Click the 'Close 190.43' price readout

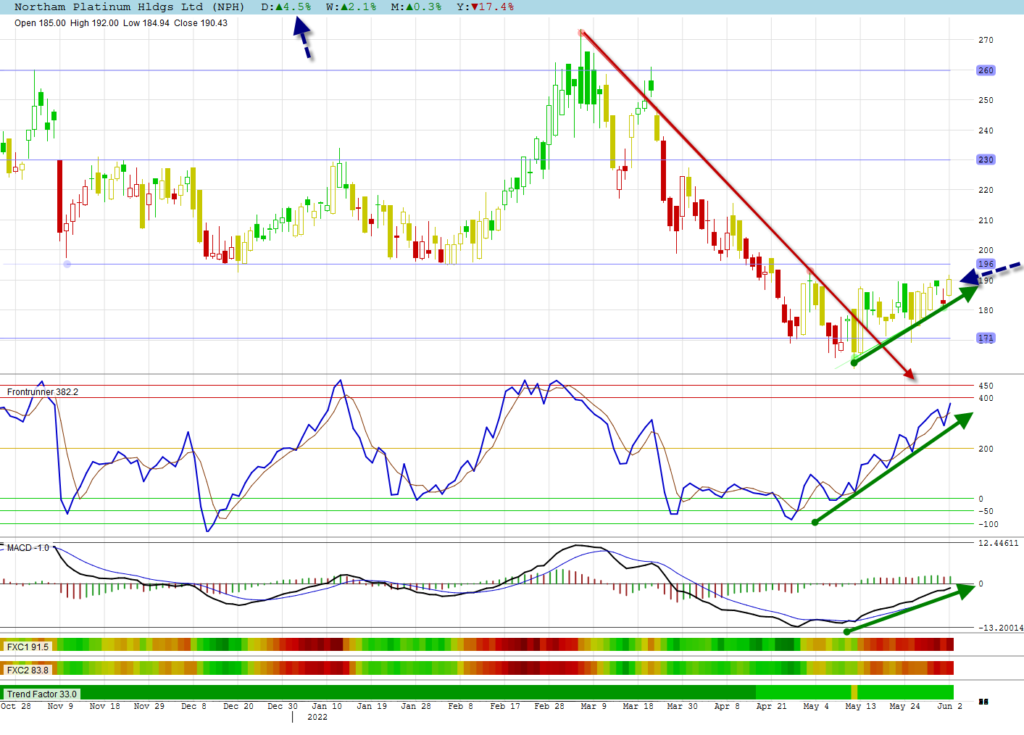pyautogui.click(x=200, y=23)
